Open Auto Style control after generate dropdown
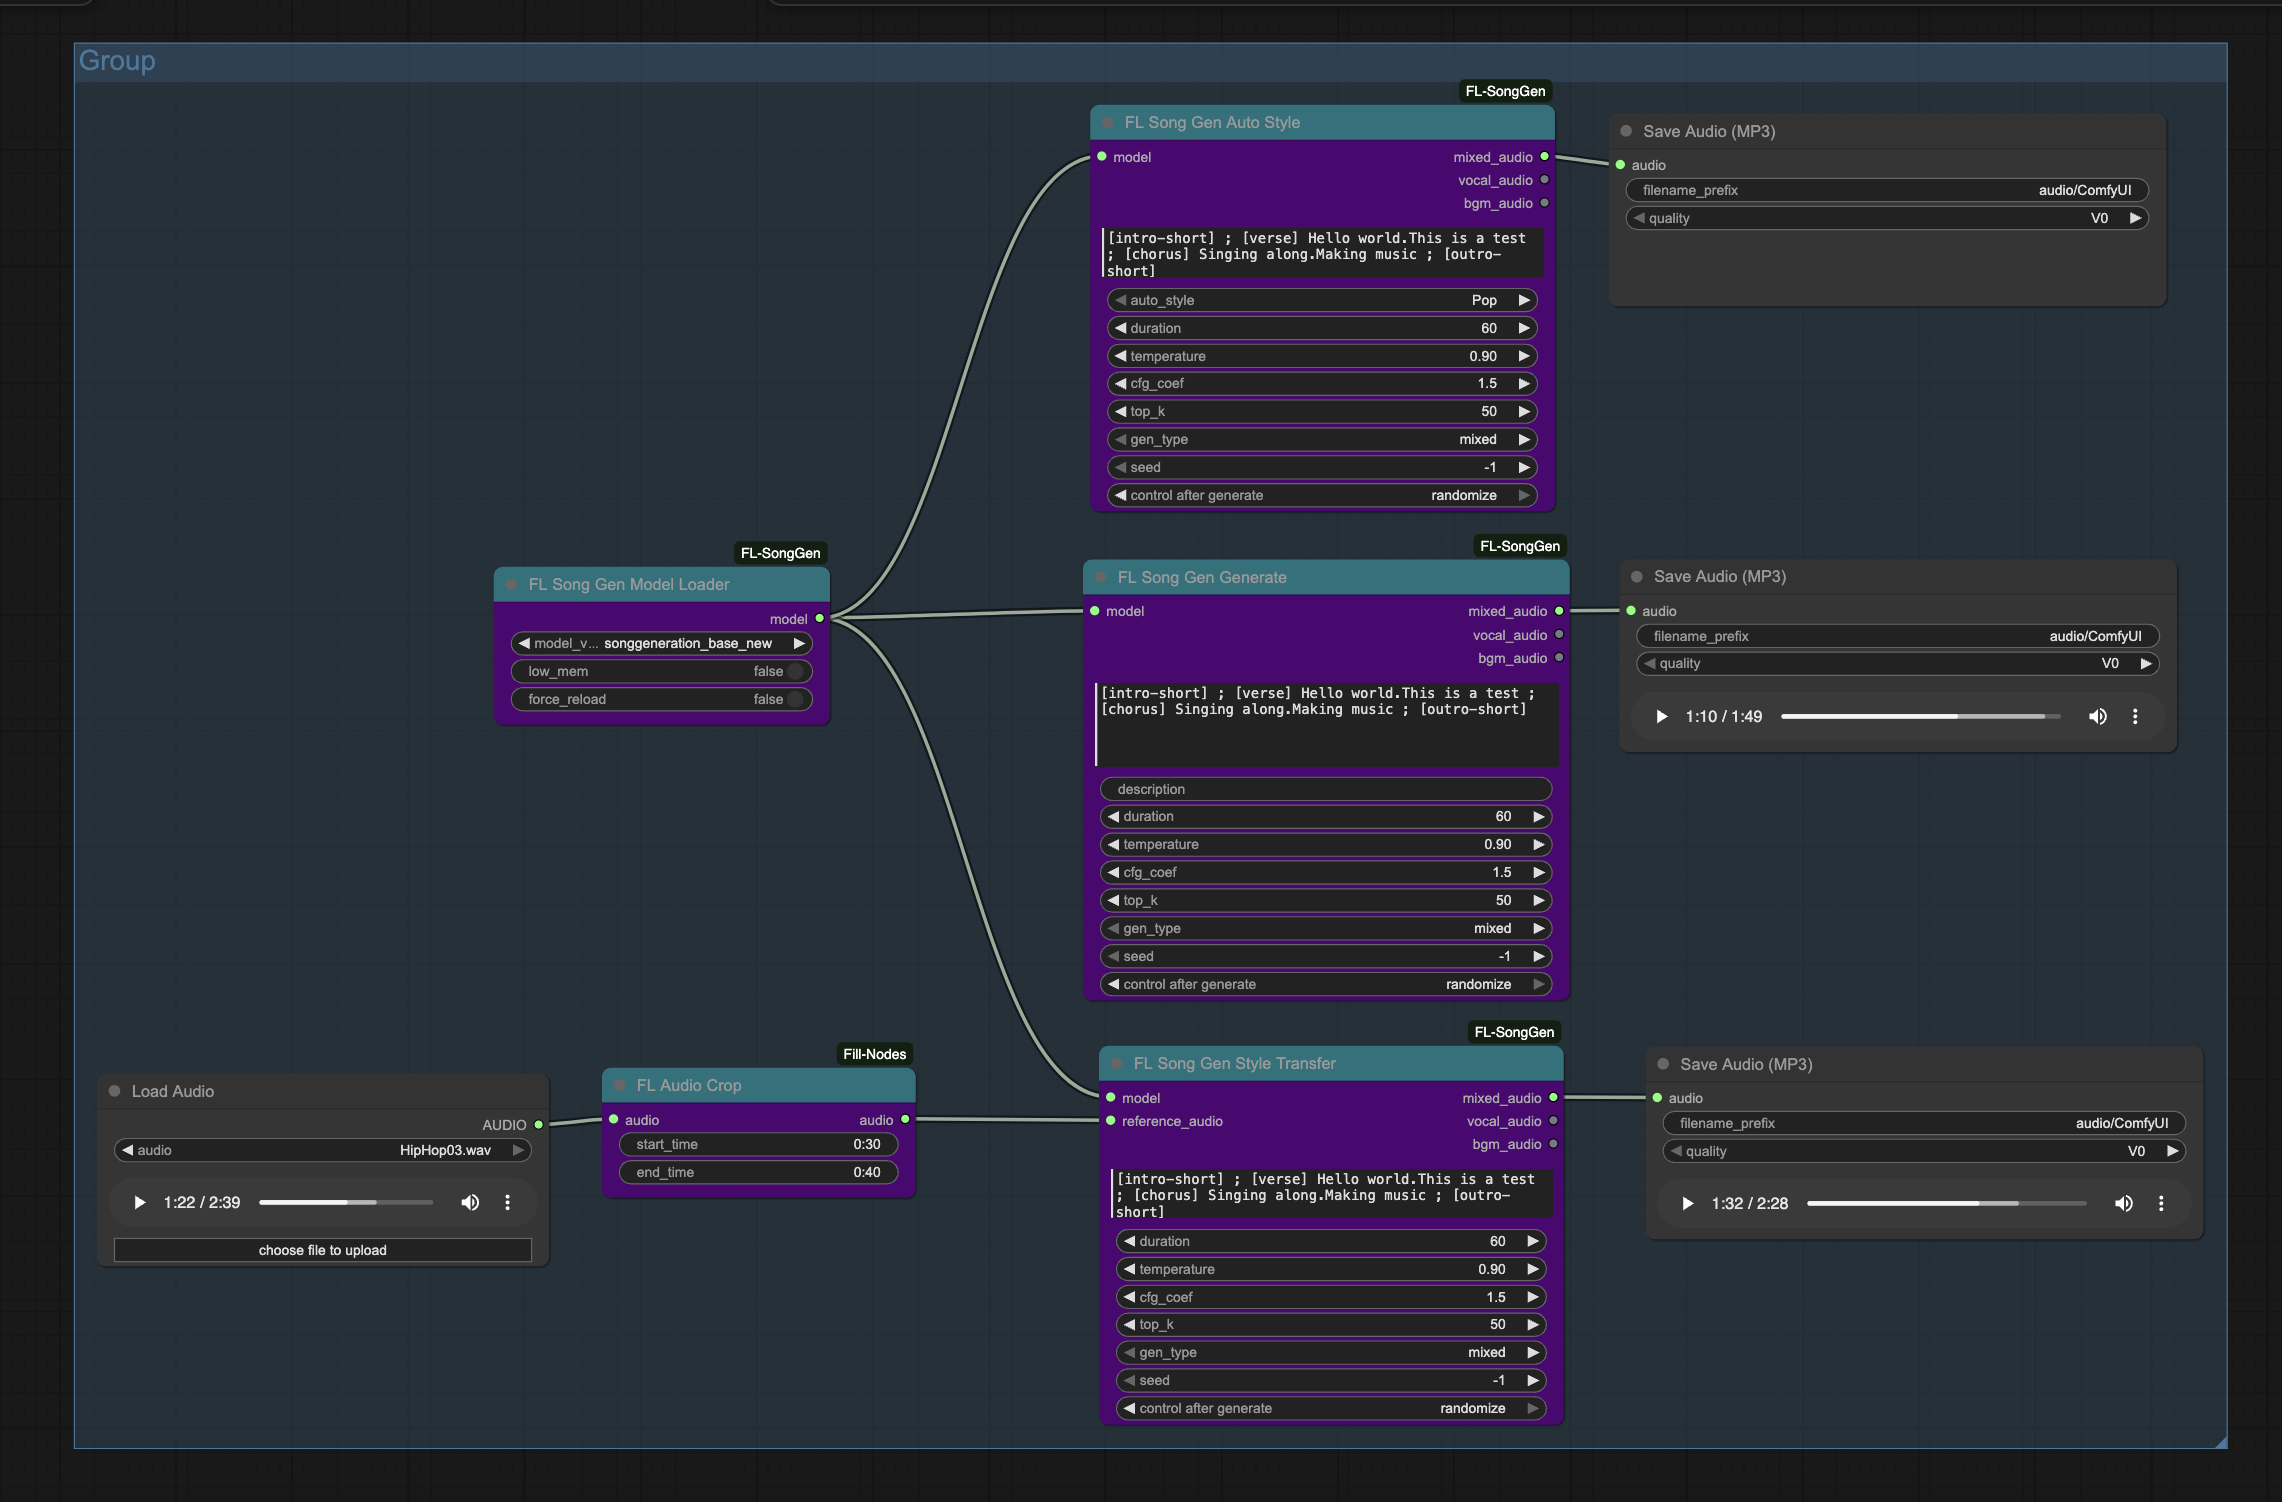 [x=1322, y=495]
